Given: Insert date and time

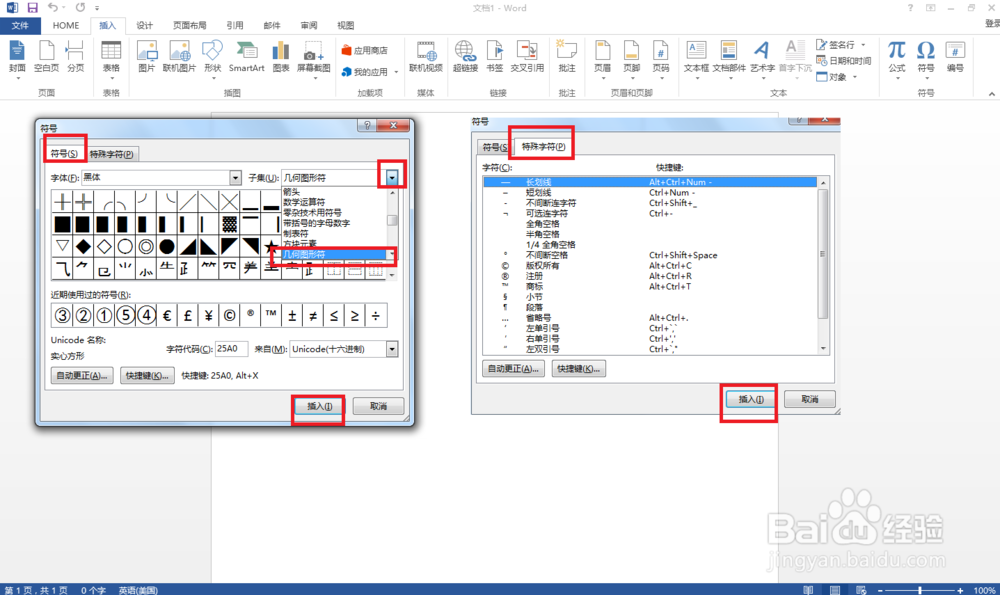Looking at the screenshot, I should (843, 61).
